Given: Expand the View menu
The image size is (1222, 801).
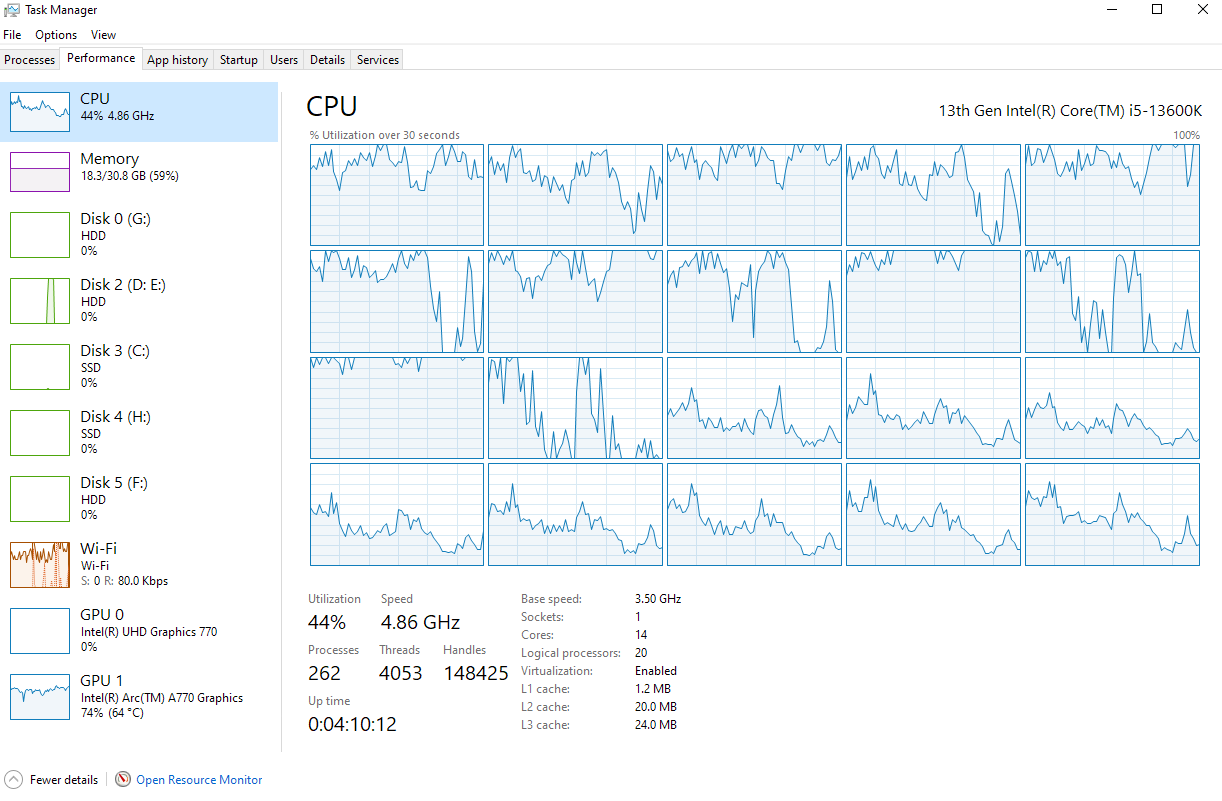Looking at the screenshot, I should (x=103, y=35).
